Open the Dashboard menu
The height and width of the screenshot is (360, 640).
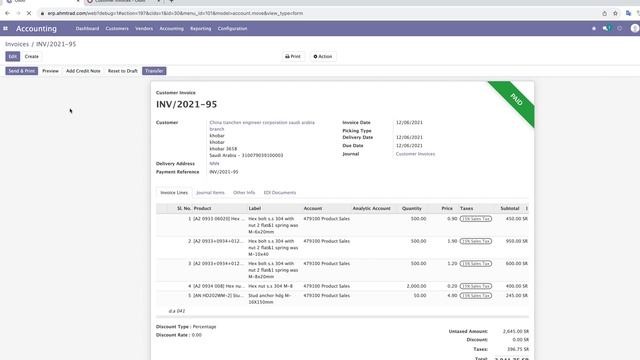87,29
